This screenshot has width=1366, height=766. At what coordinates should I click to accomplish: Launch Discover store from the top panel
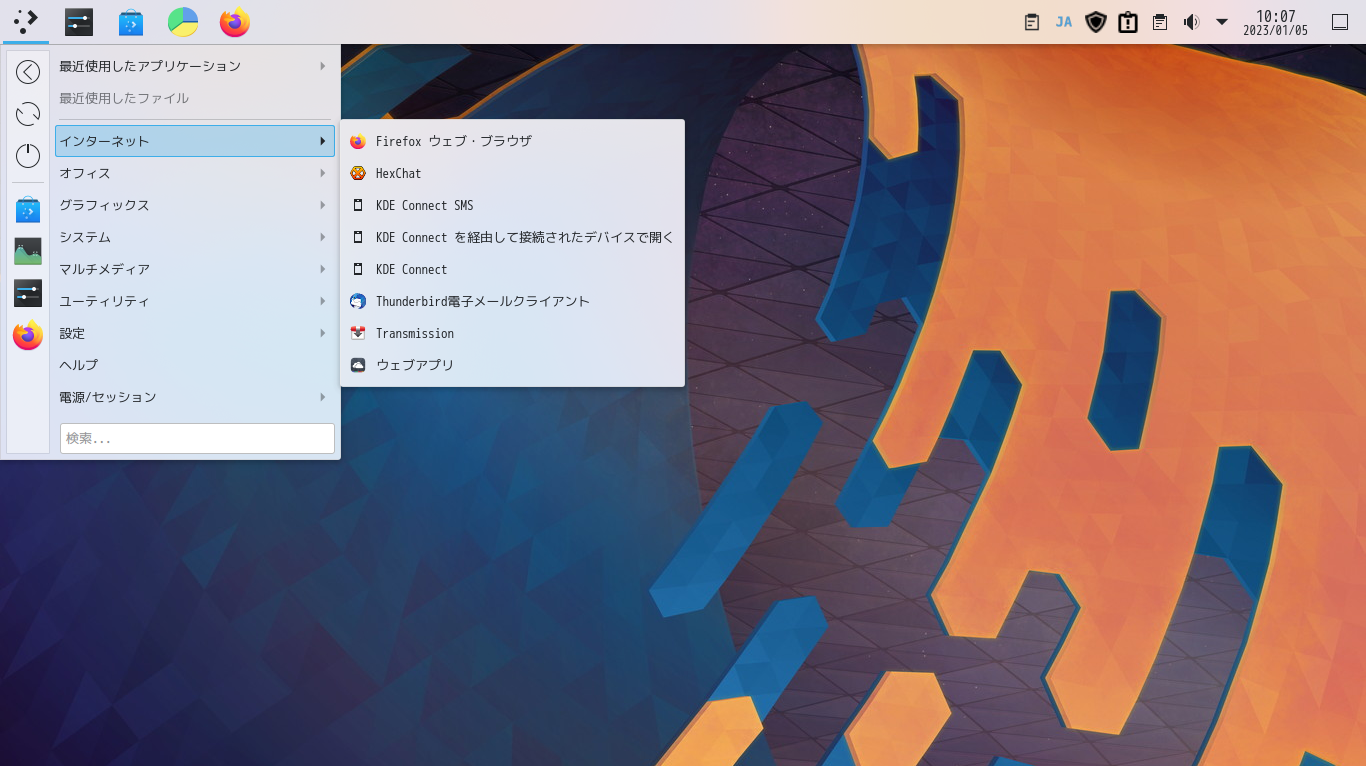tap(131, 21)
